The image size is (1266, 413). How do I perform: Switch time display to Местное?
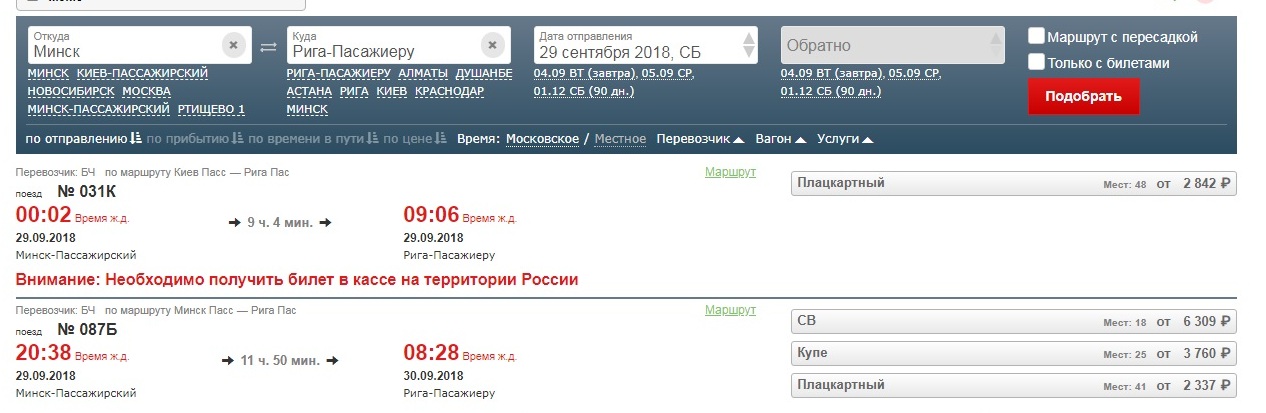(x=620, y=139)
